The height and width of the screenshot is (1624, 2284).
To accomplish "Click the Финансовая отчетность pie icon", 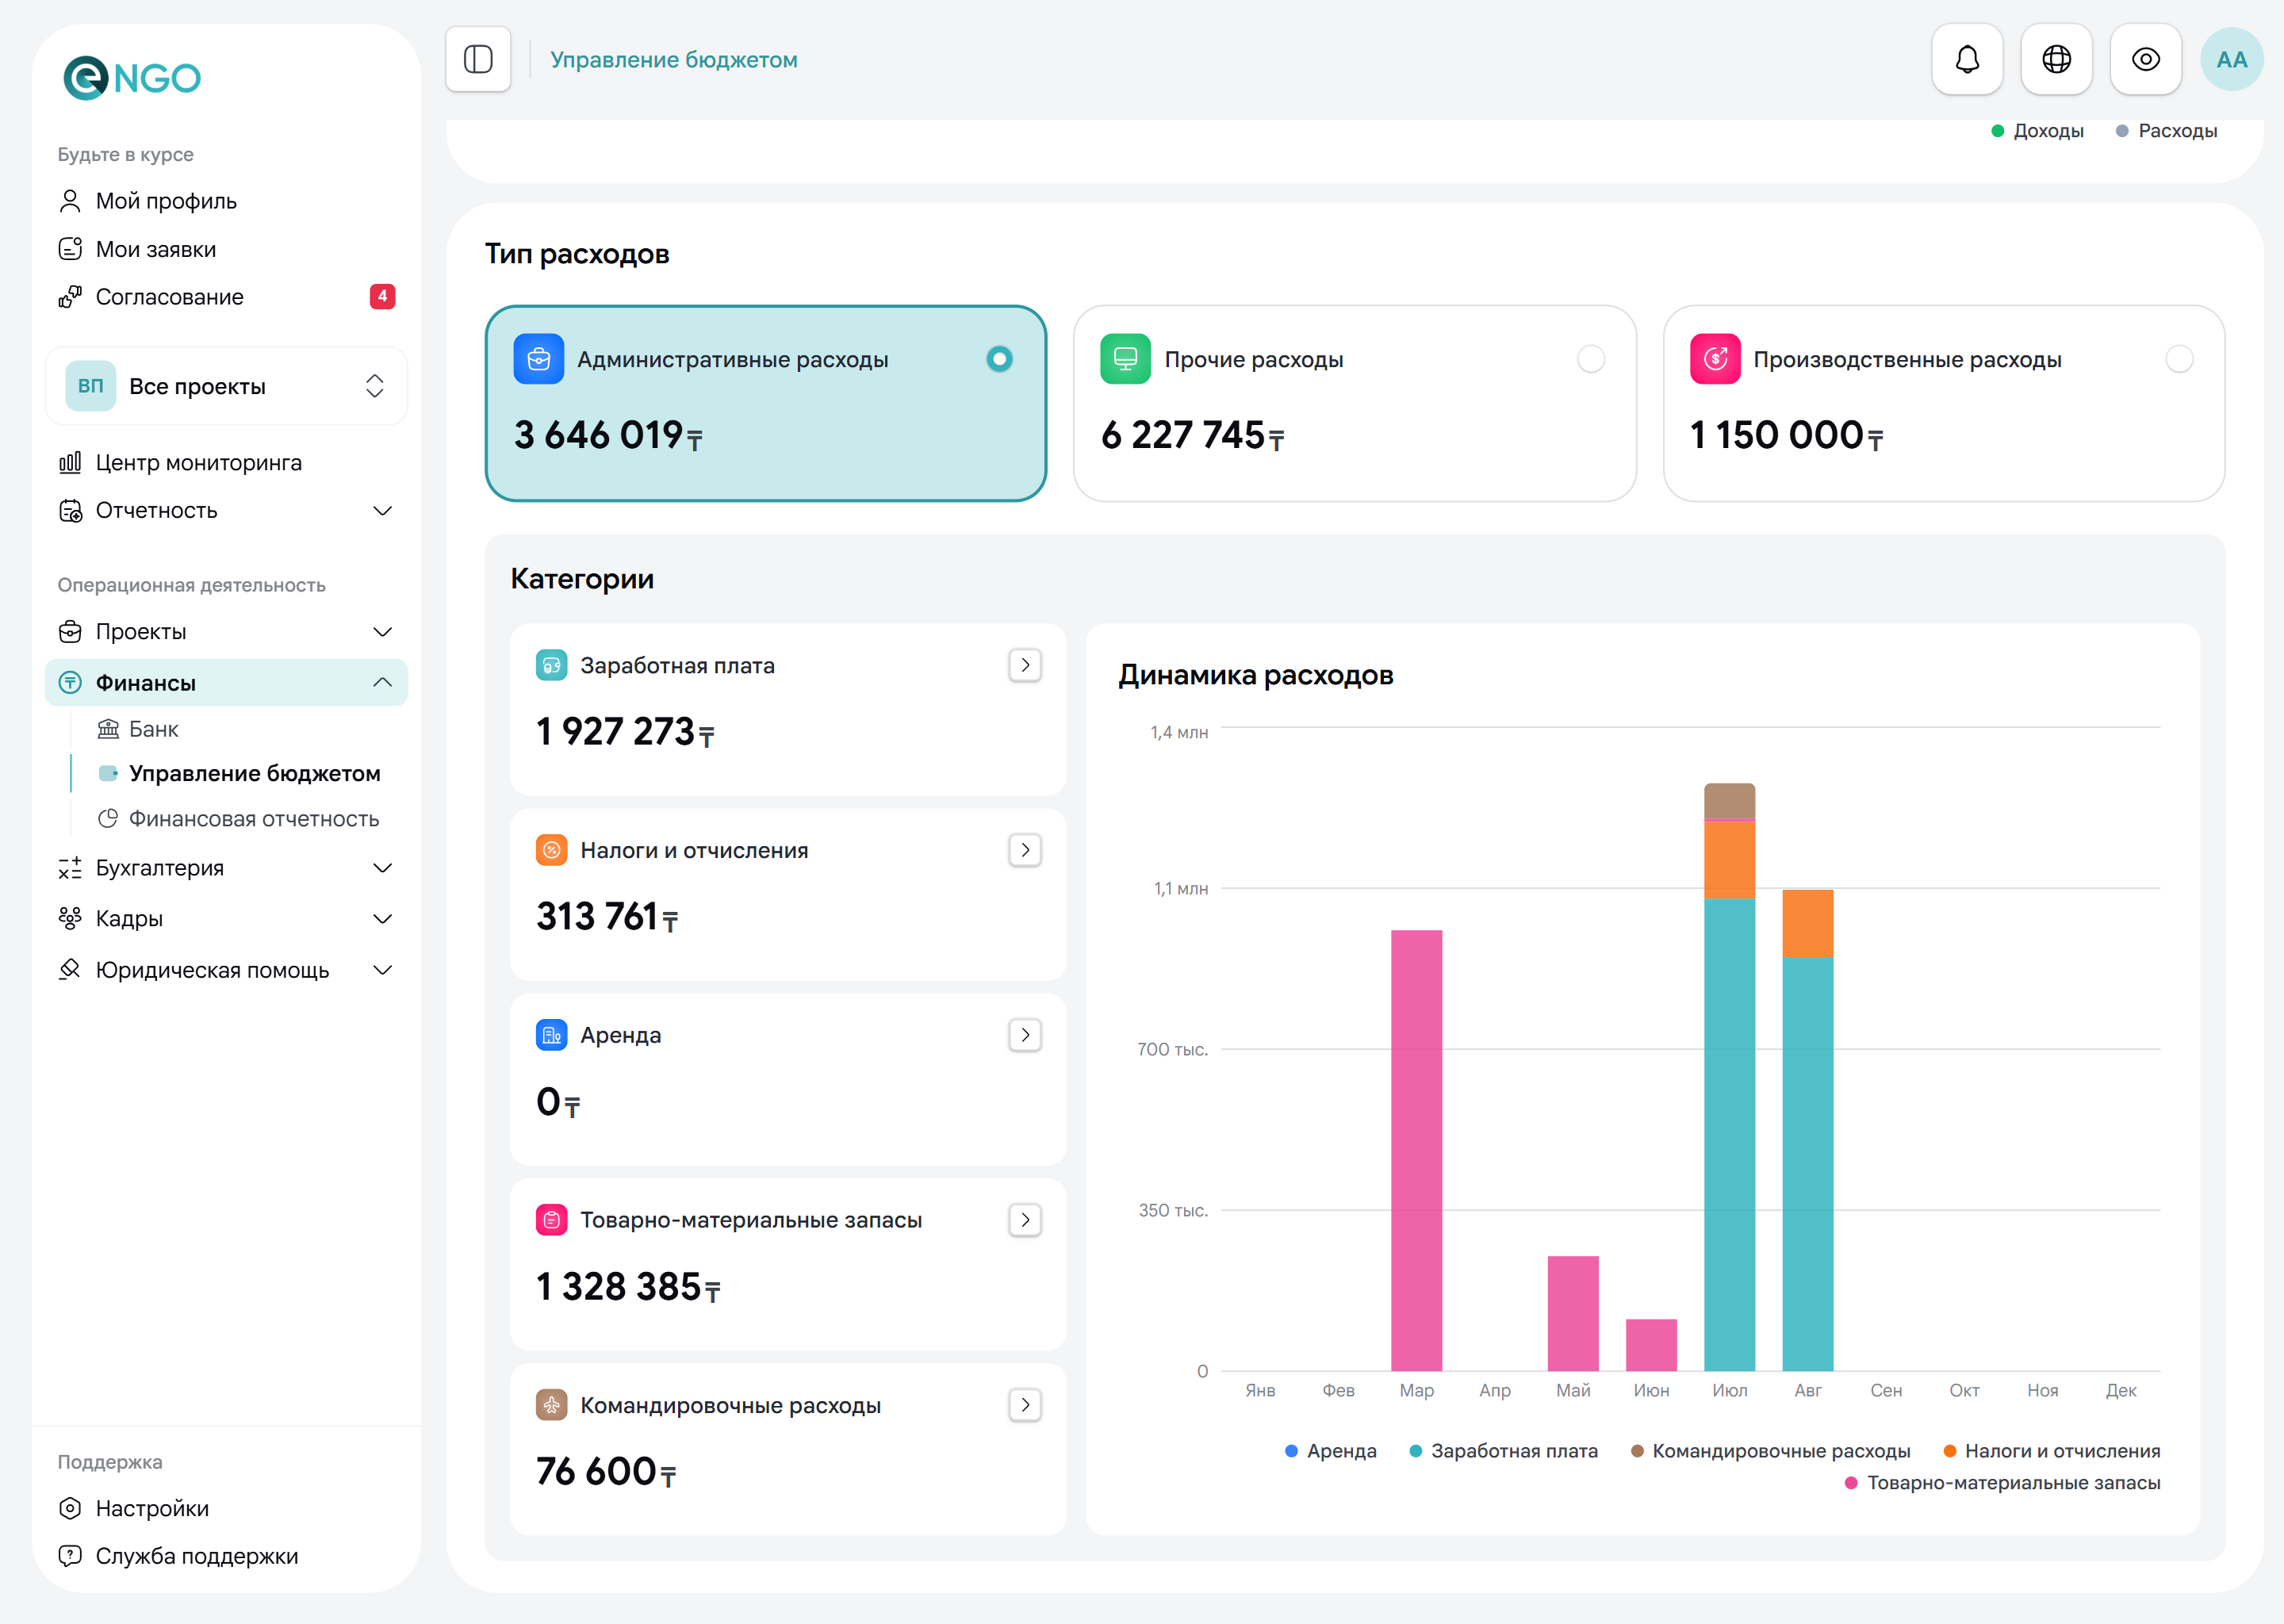I will pos(108,819).
